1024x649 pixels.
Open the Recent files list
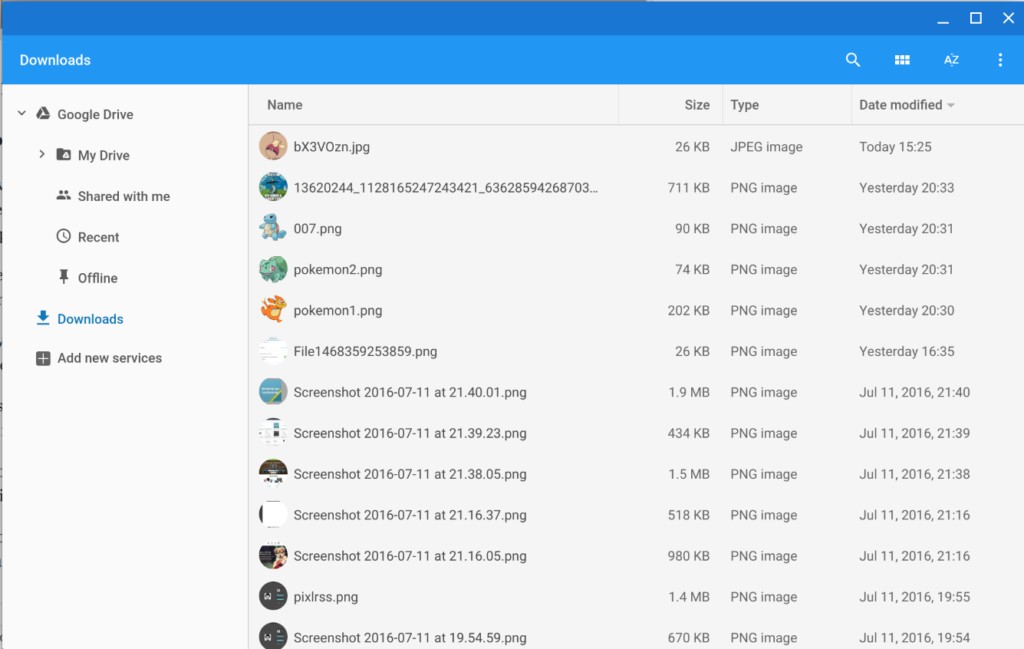[98, 238]
